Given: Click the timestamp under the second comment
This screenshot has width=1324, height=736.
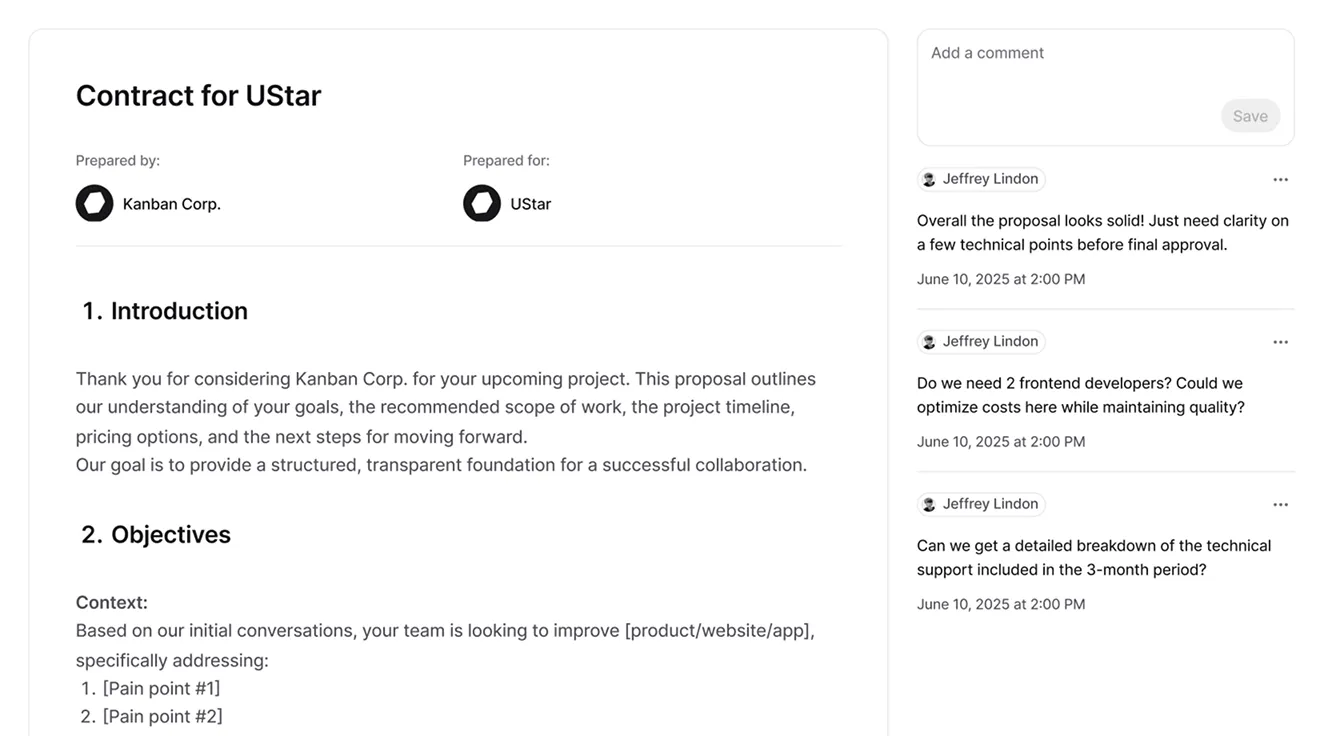Looking at the screenshot, I should coord(1001,441).
